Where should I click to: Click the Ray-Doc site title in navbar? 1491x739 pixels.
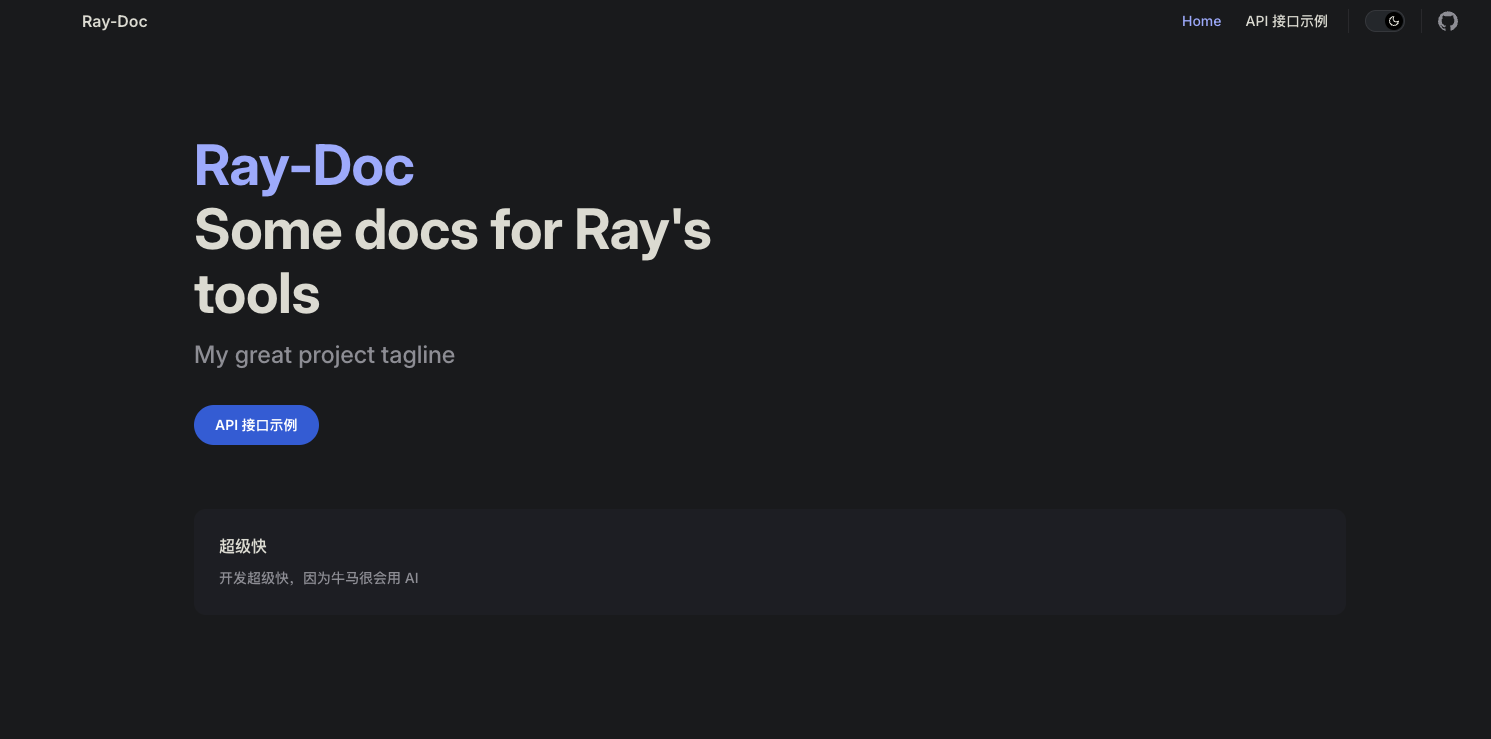pos(115,21)
